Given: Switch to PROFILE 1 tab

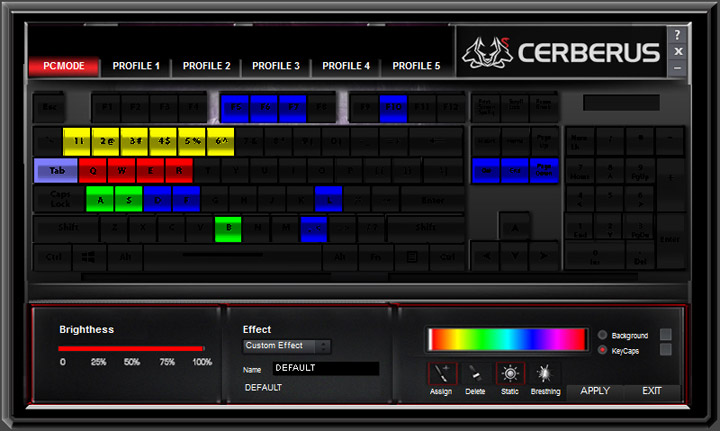Looking at the screenshot, I should 136,66.
